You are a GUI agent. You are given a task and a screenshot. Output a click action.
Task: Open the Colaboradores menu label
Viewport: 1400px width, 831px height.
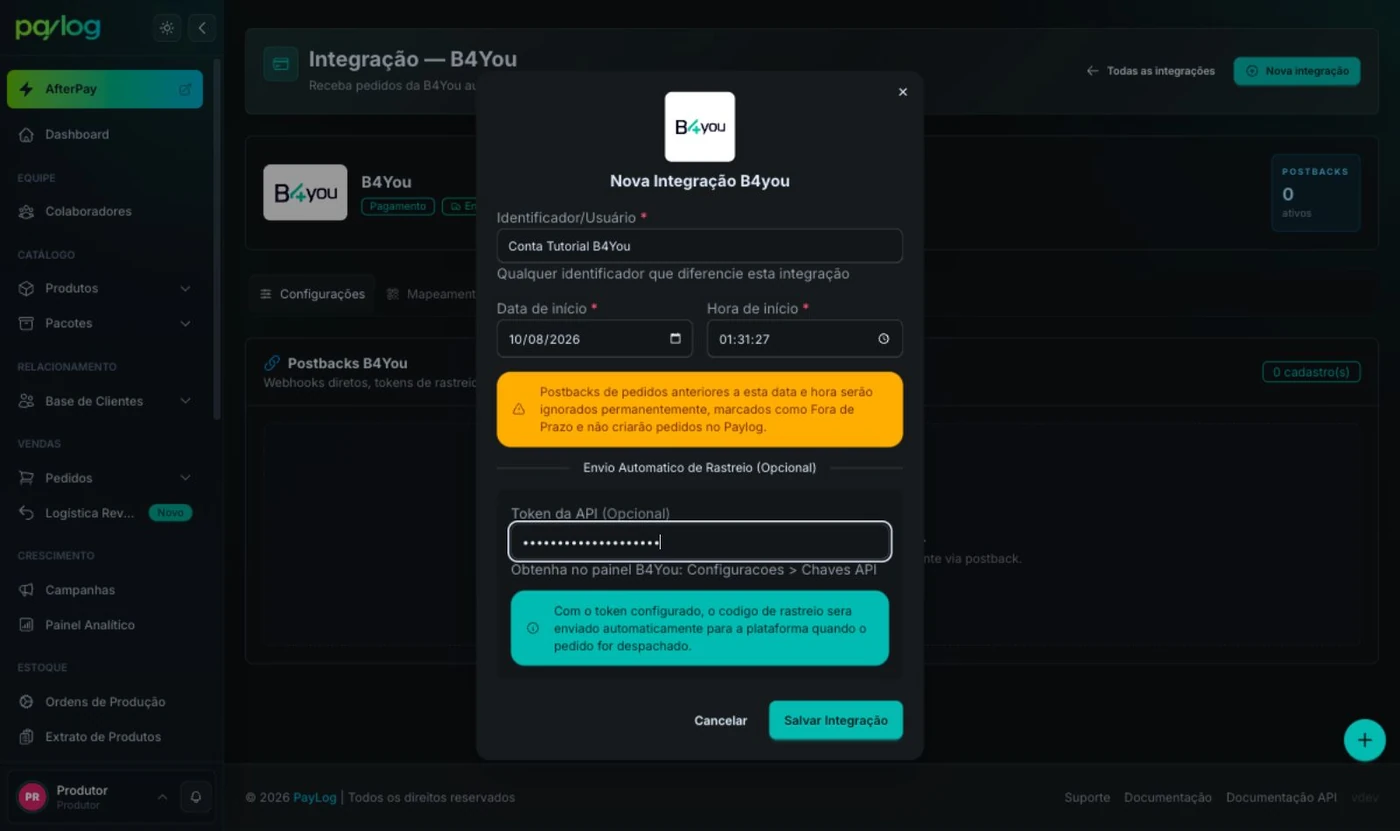88,211
